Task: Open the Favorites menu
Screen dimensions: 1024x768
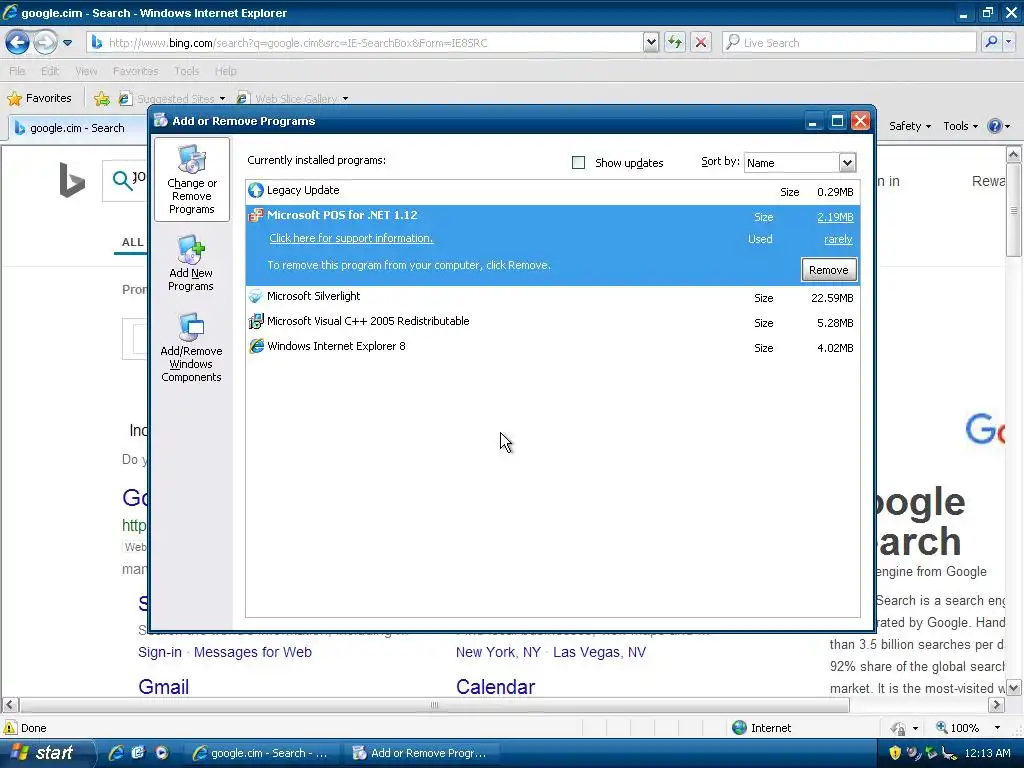Action: click(x=135, y=71)
